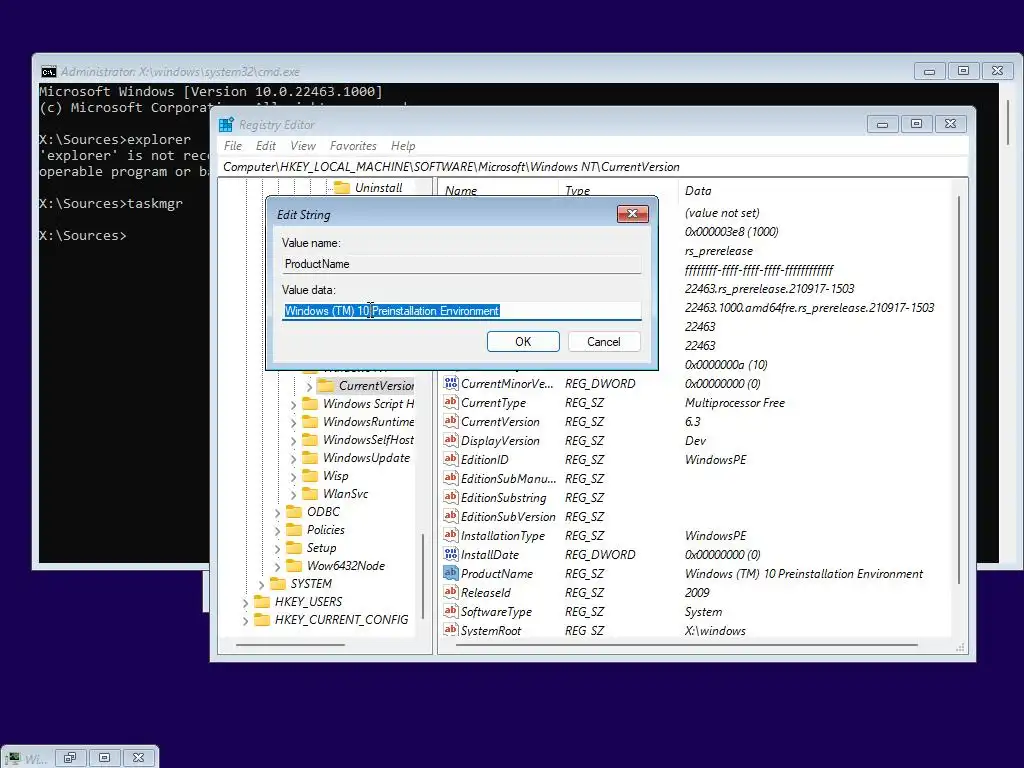
Task: Click the cmd.exe window title icon
Action: (48, 72)
